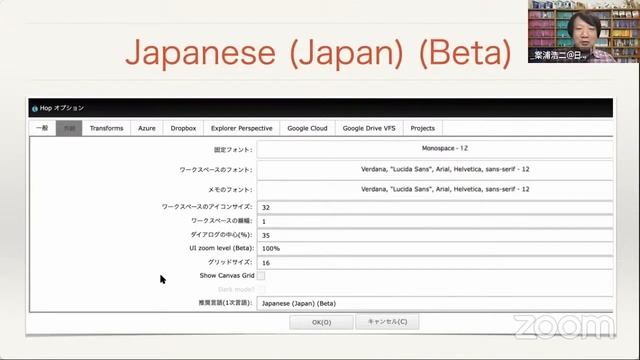
Task: Click the キャンセル(C) cancel button
Action: (387, 322)
